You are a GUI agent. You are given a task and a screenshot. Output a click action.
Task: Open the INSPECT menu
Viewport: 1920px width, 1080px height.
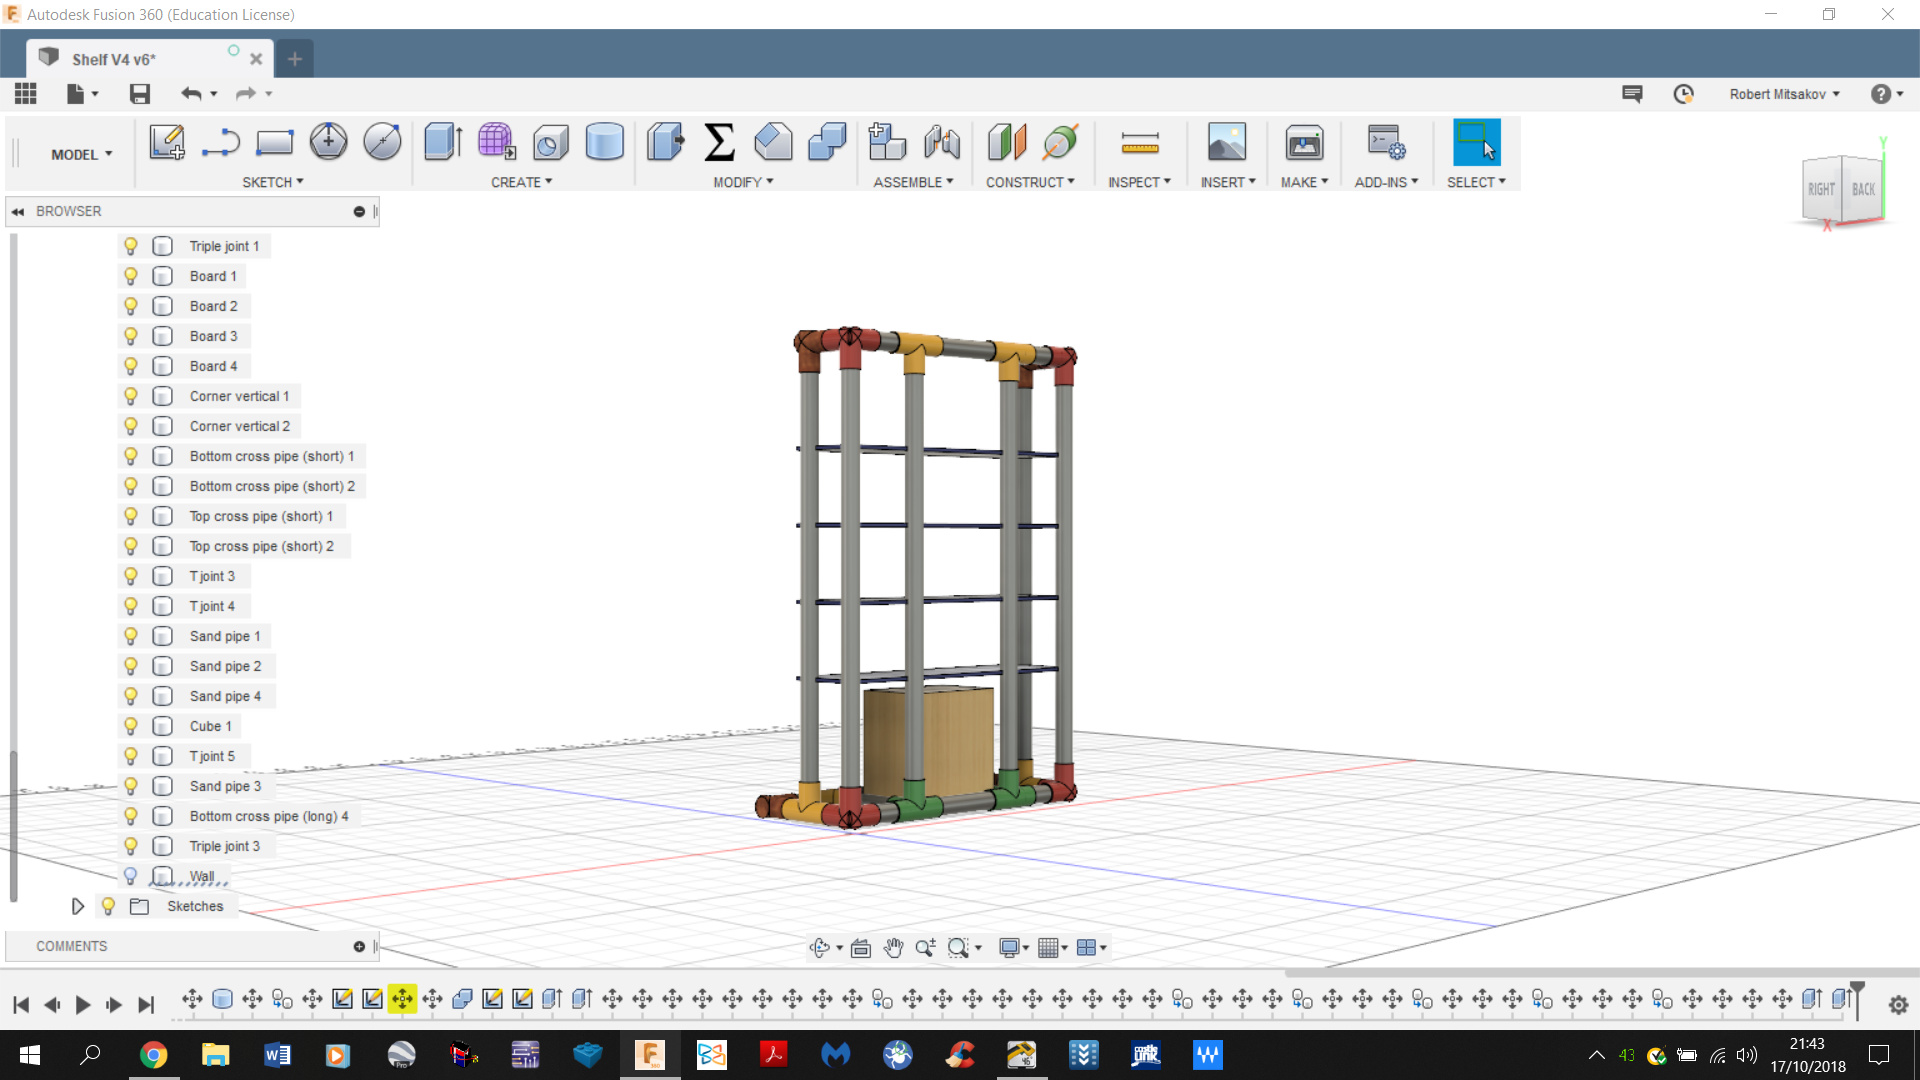pos(1139,182)
